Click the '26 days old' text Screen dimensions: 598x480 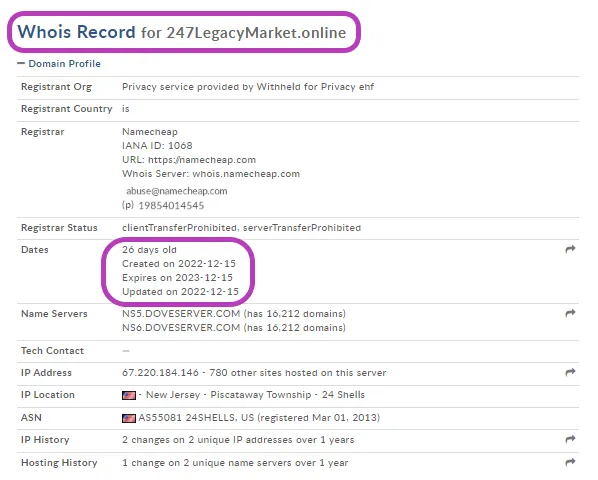tap(149, 250)
